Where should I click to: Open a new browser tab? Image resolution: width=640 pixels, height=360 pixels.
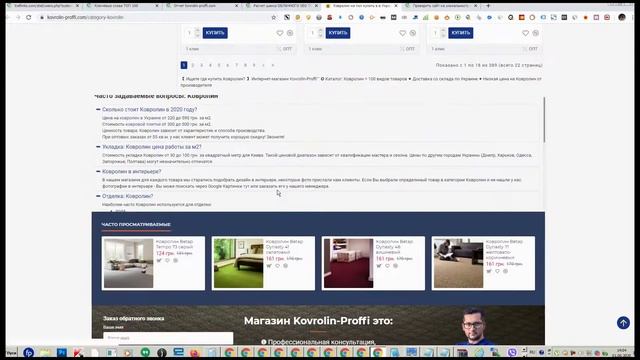click(x=488, y=6)
